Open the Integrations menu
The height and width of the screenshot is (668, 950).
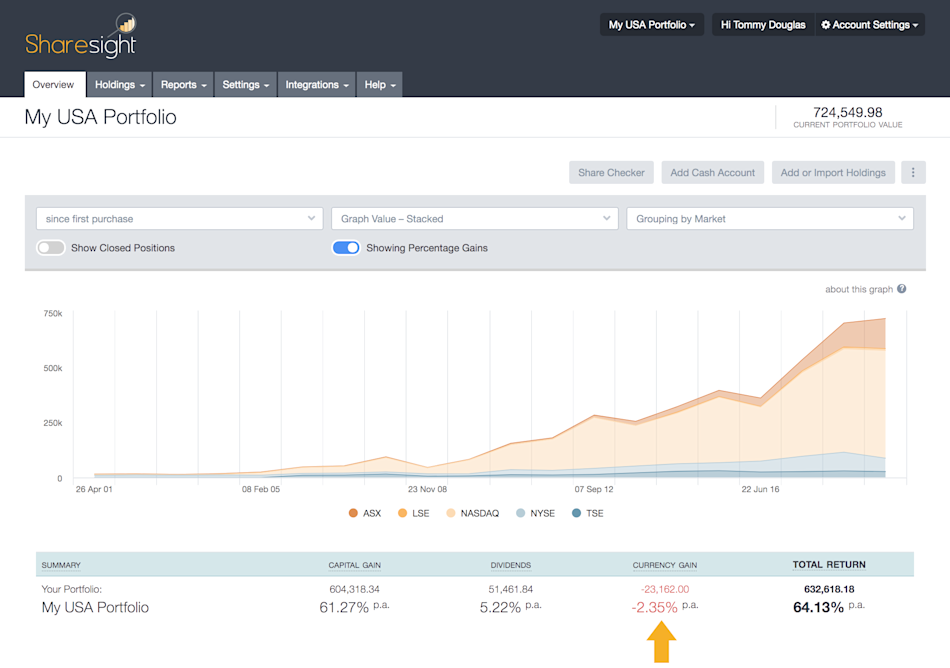[x=317, y=85]
